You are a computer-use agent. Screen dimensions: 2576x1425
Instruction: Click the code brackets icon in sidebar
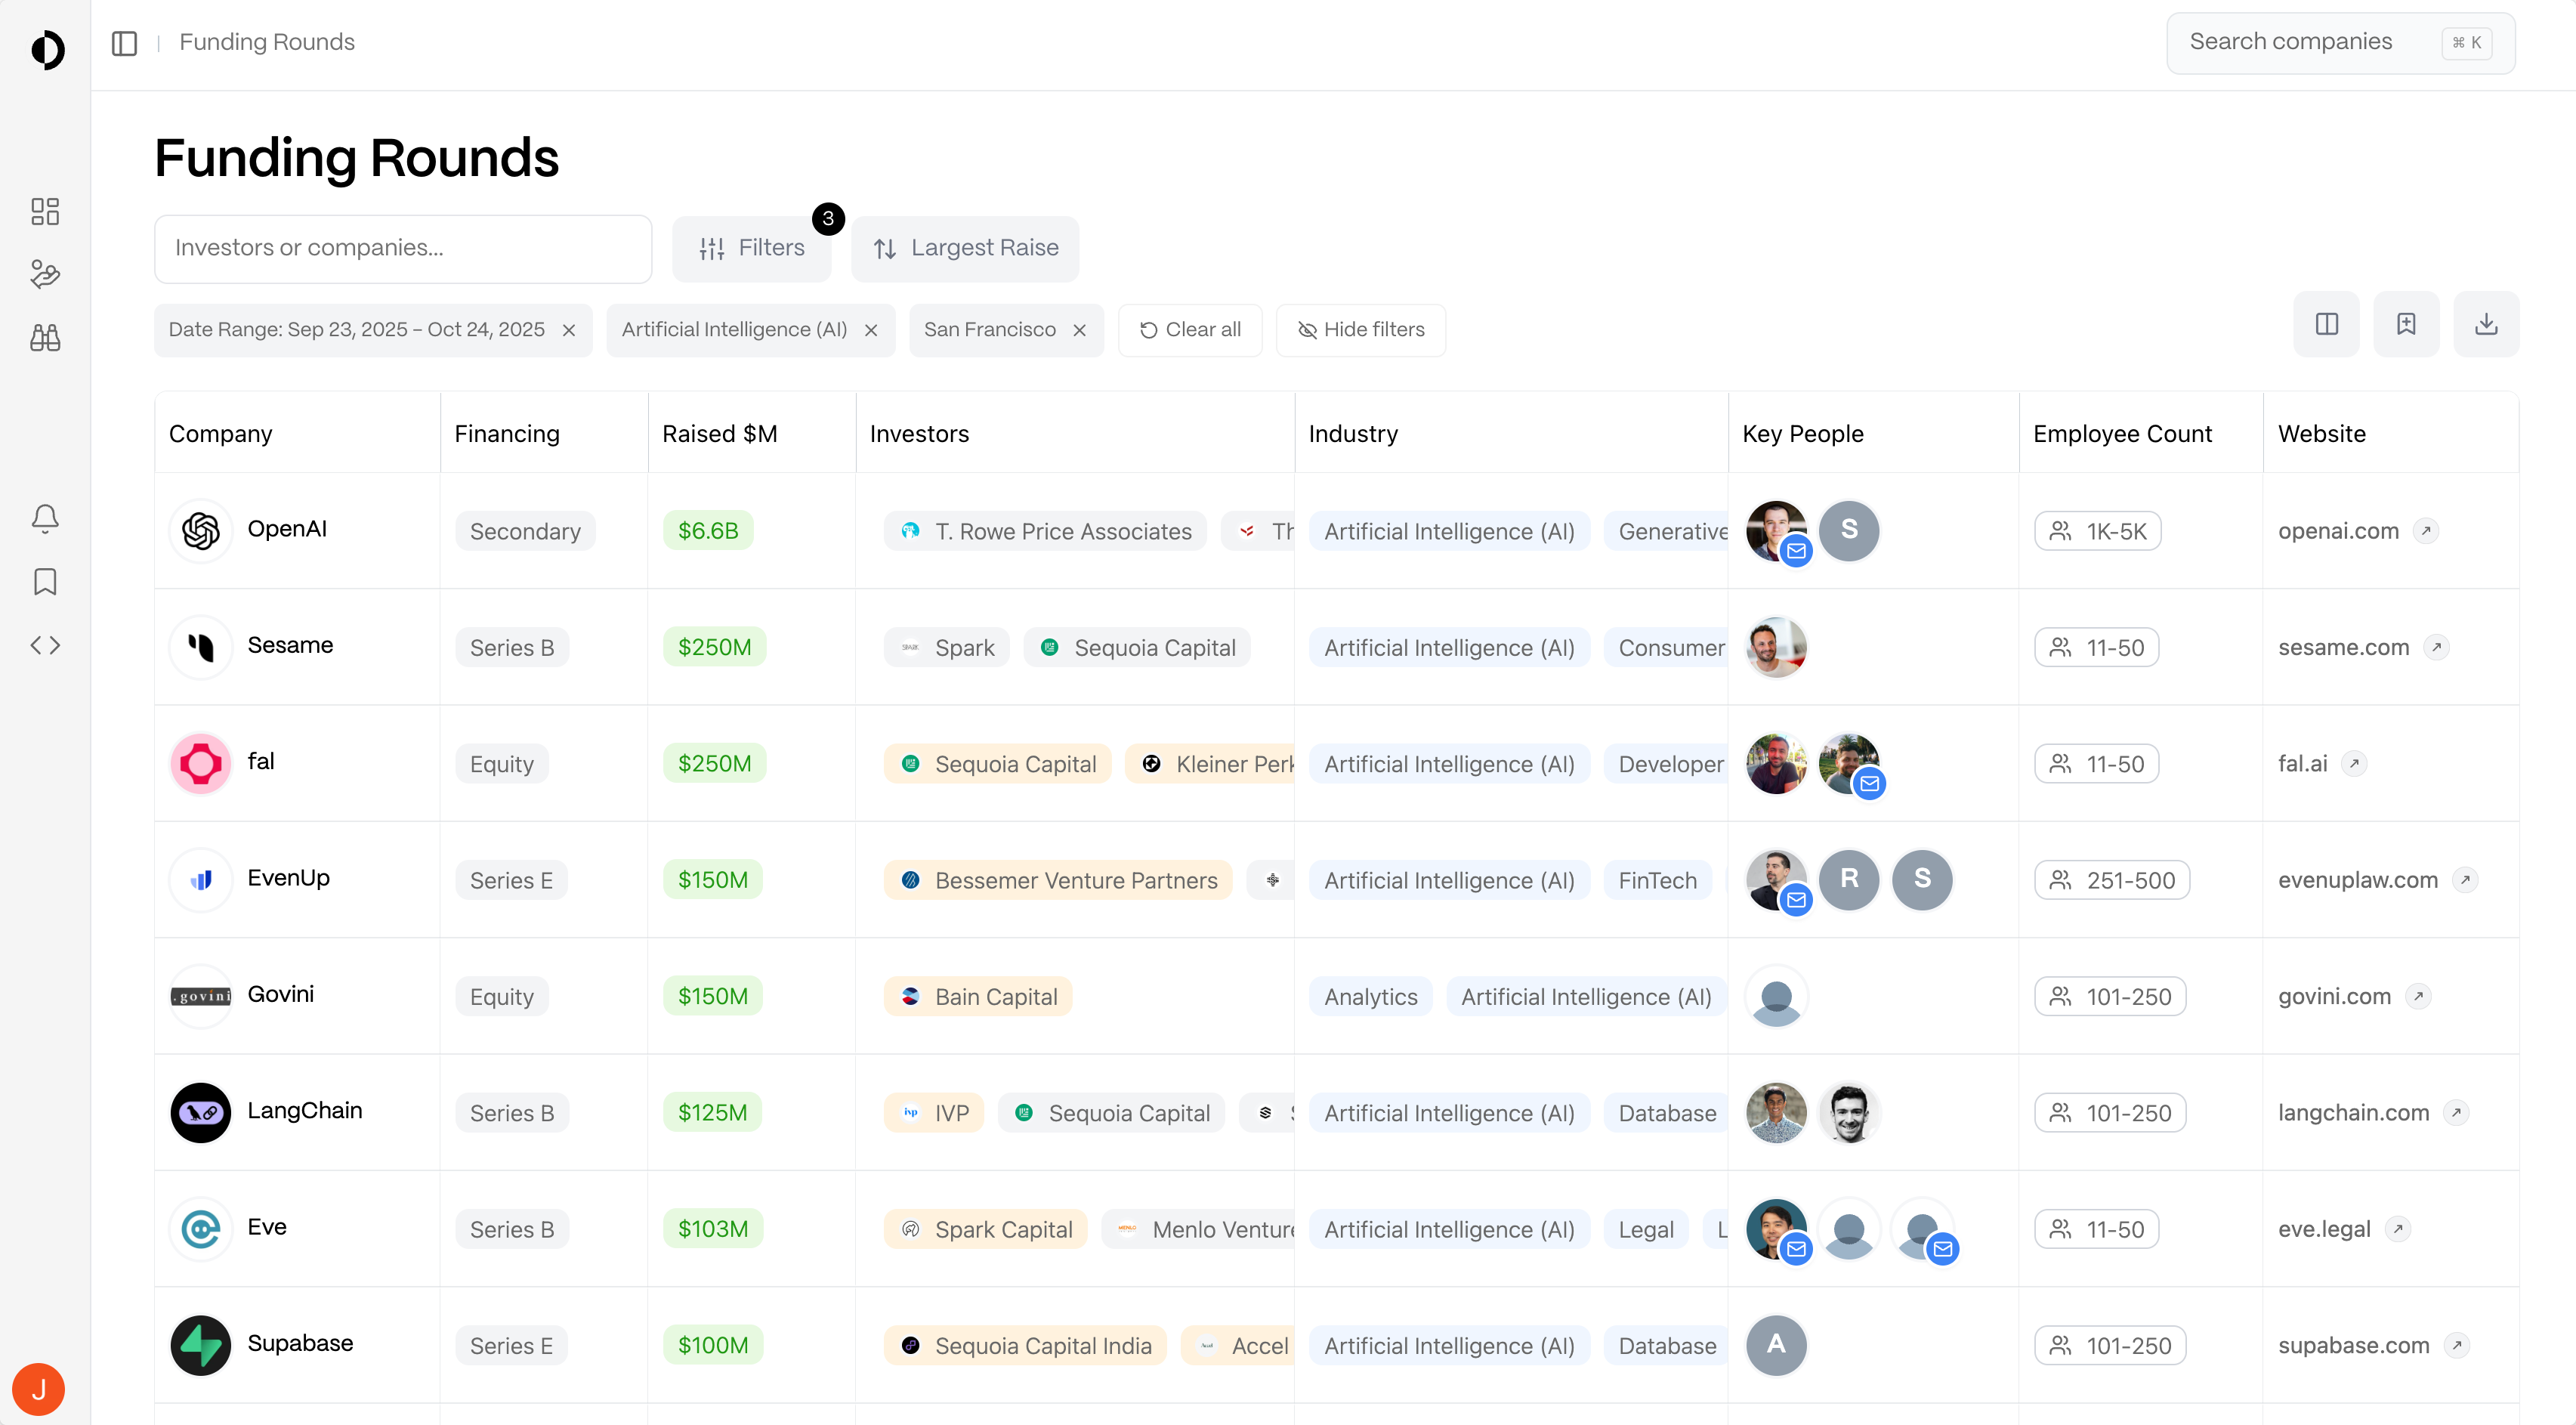tap(45, 645)
